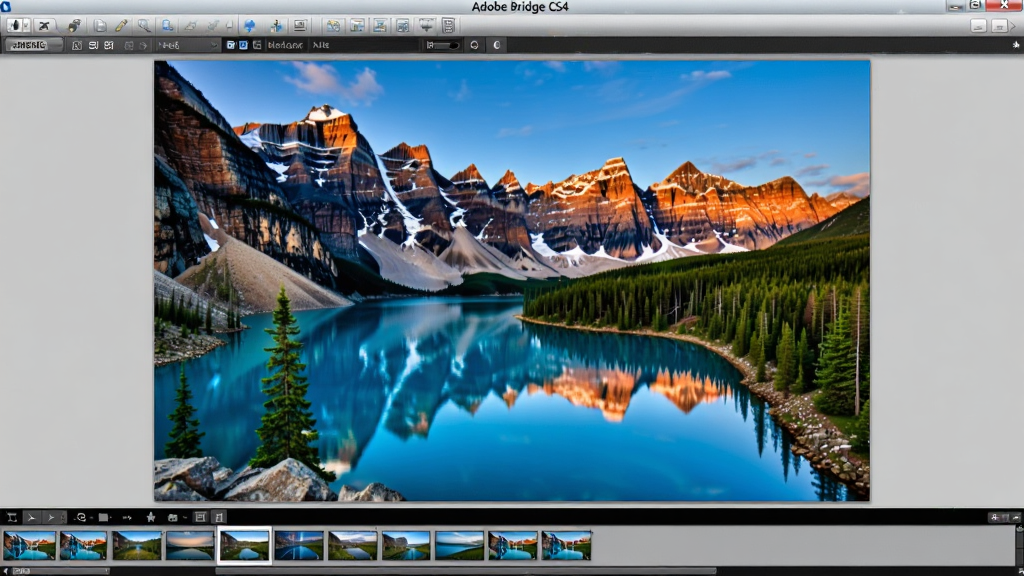The height and width of the screenshot is (576, 1024).
Task: Click the star rating icon in bottom toolbar
Action: (x=151, y=517)
